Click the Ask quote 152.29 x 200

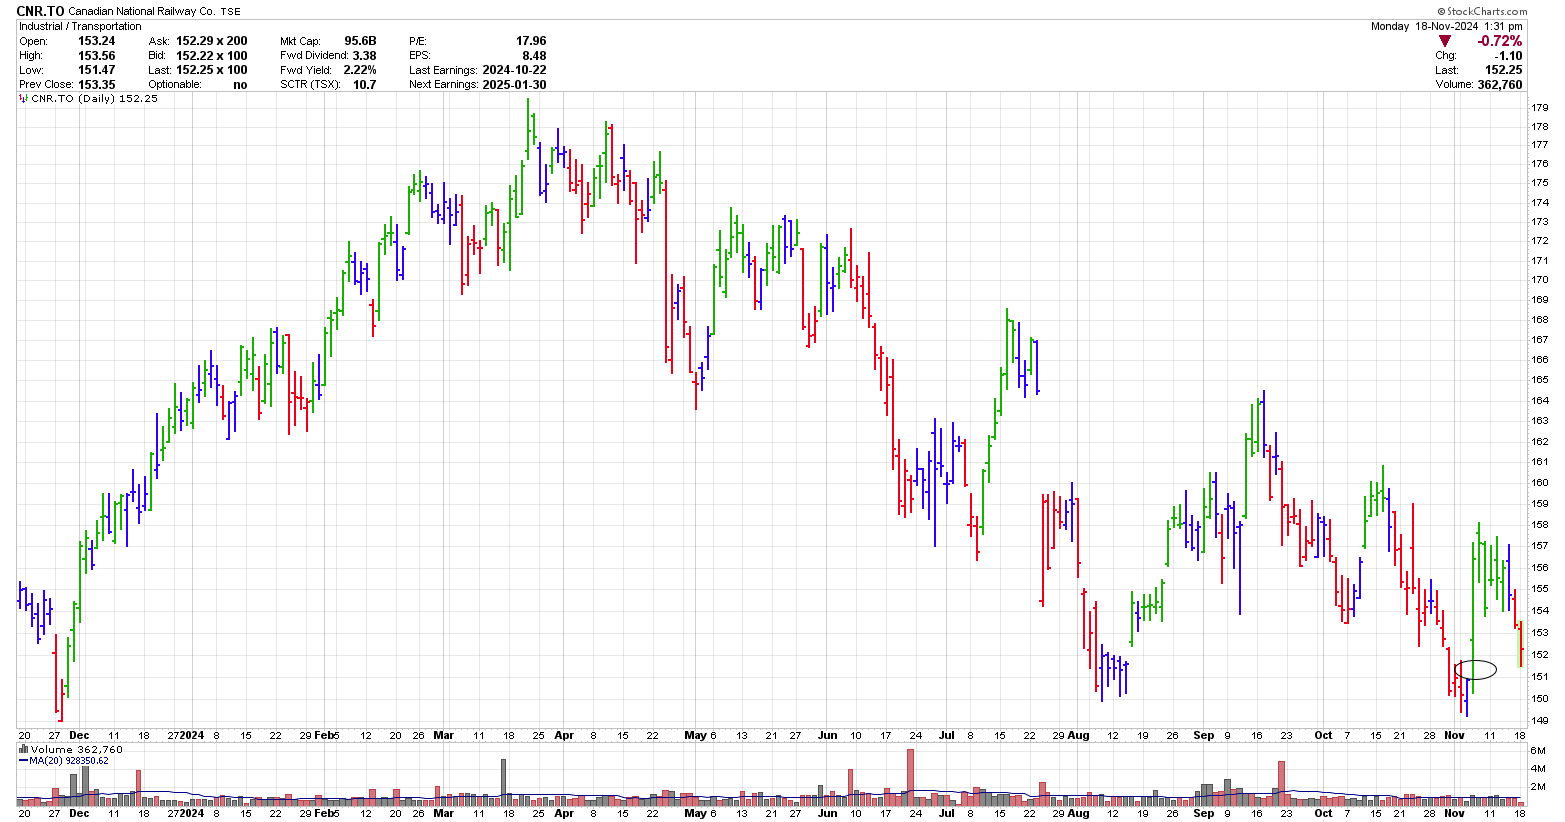click(212, 42)
